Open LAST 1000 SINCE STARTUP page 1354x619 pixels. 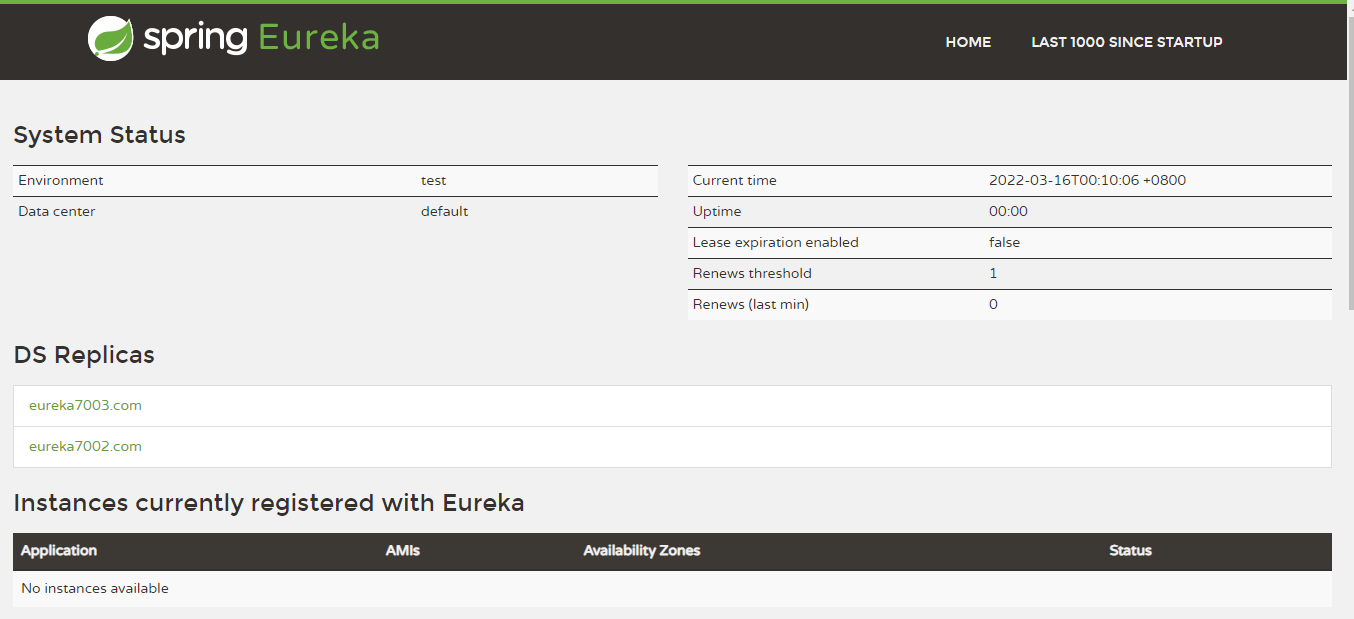click(x=1127, y=42)
